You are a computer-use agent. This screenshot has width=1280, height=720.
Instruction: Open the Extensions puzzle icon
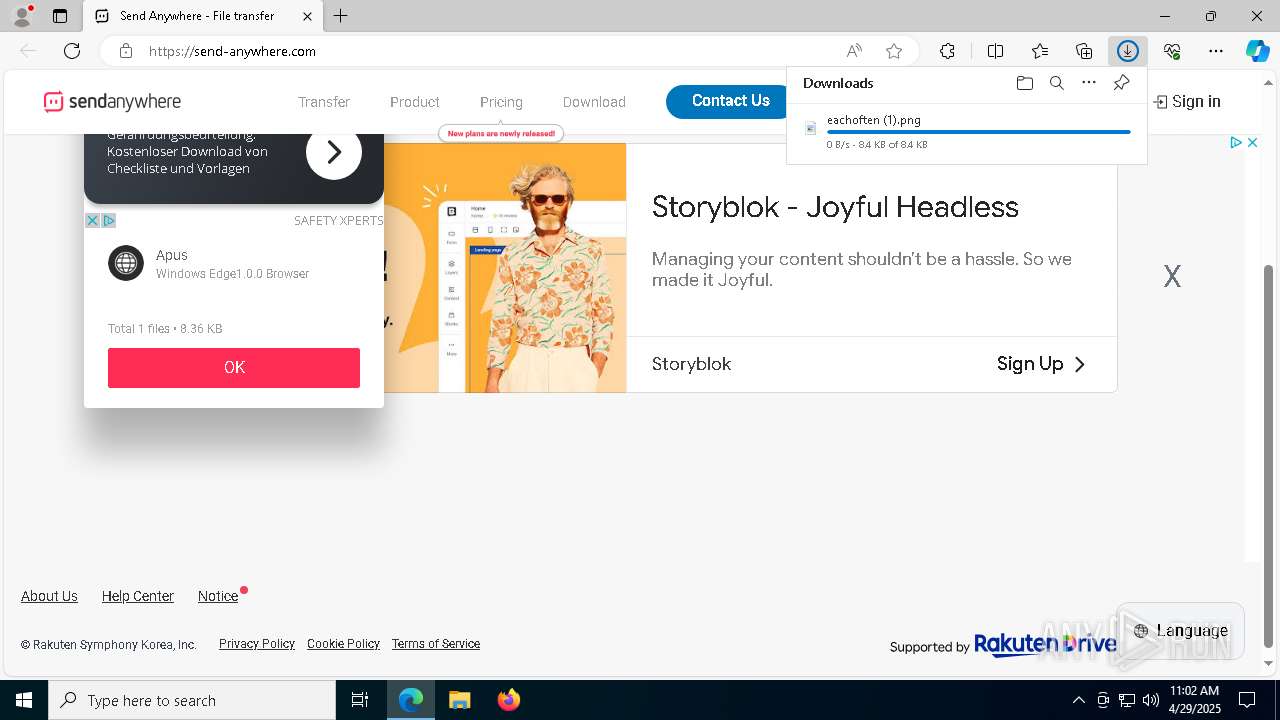coord(947,51)
